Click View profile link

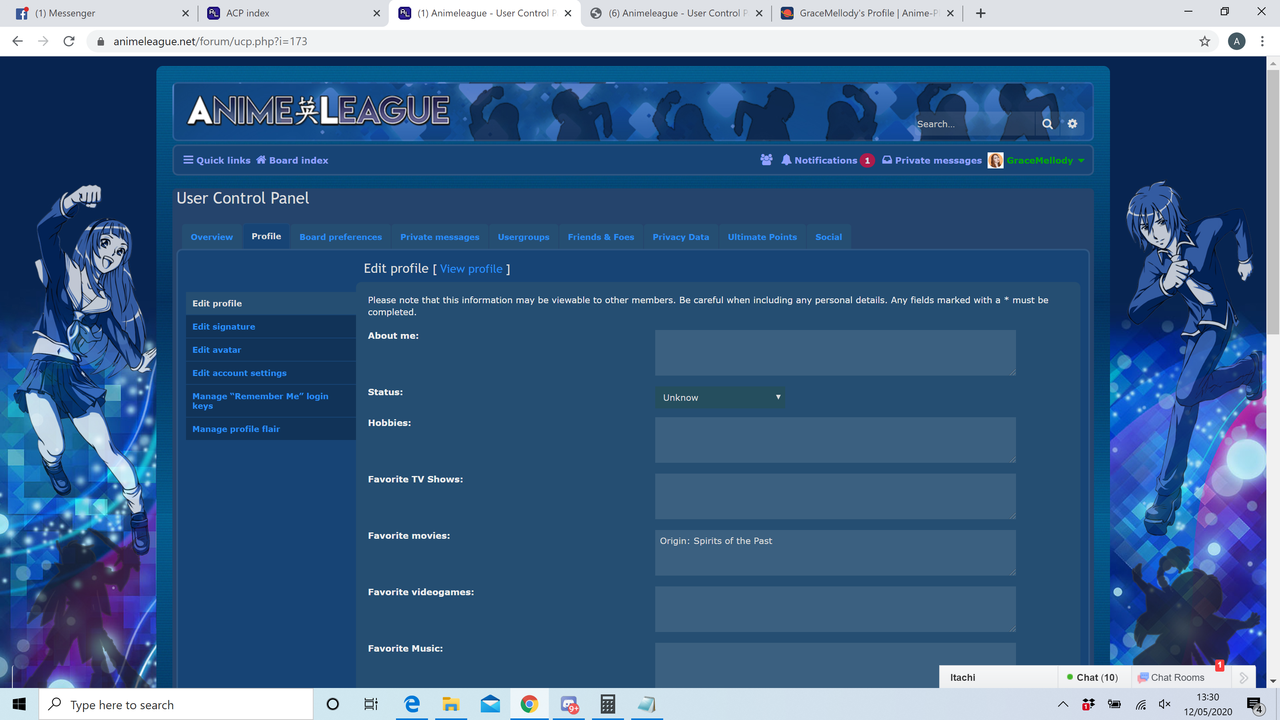(471, 269)
